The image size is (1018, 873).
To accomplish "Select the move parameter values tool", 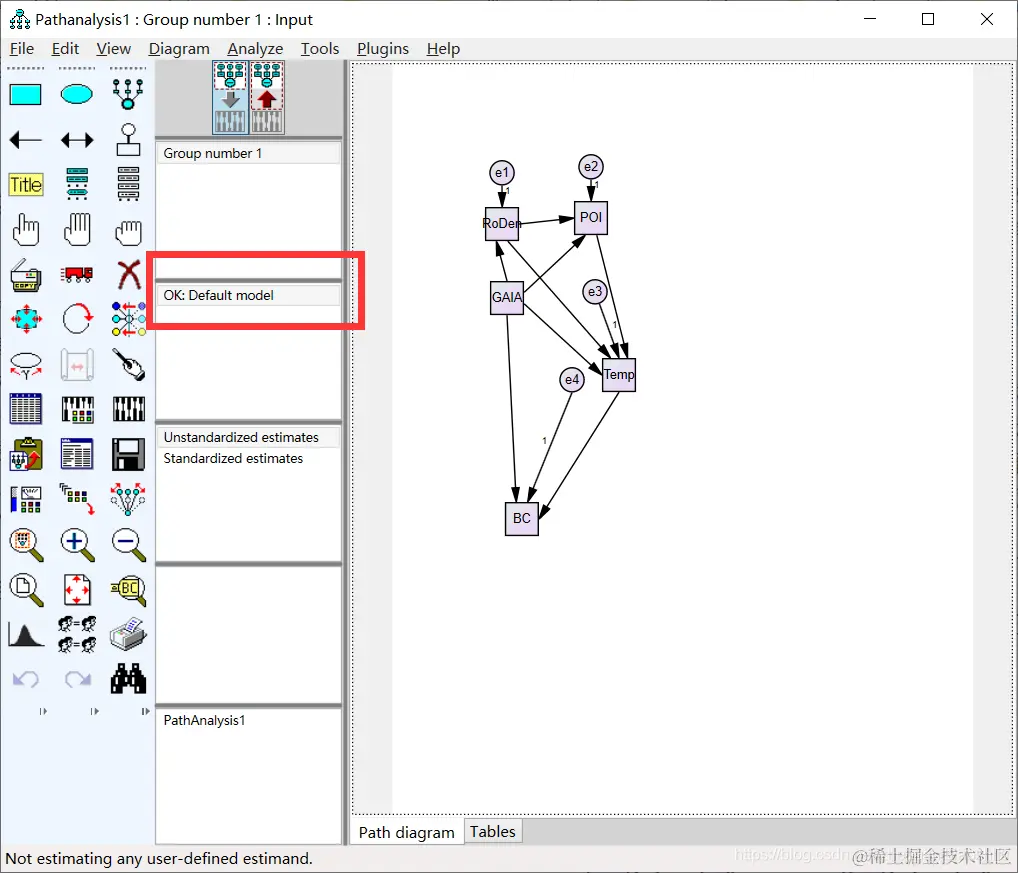I will pyautogui.click(x=25, y=365).
